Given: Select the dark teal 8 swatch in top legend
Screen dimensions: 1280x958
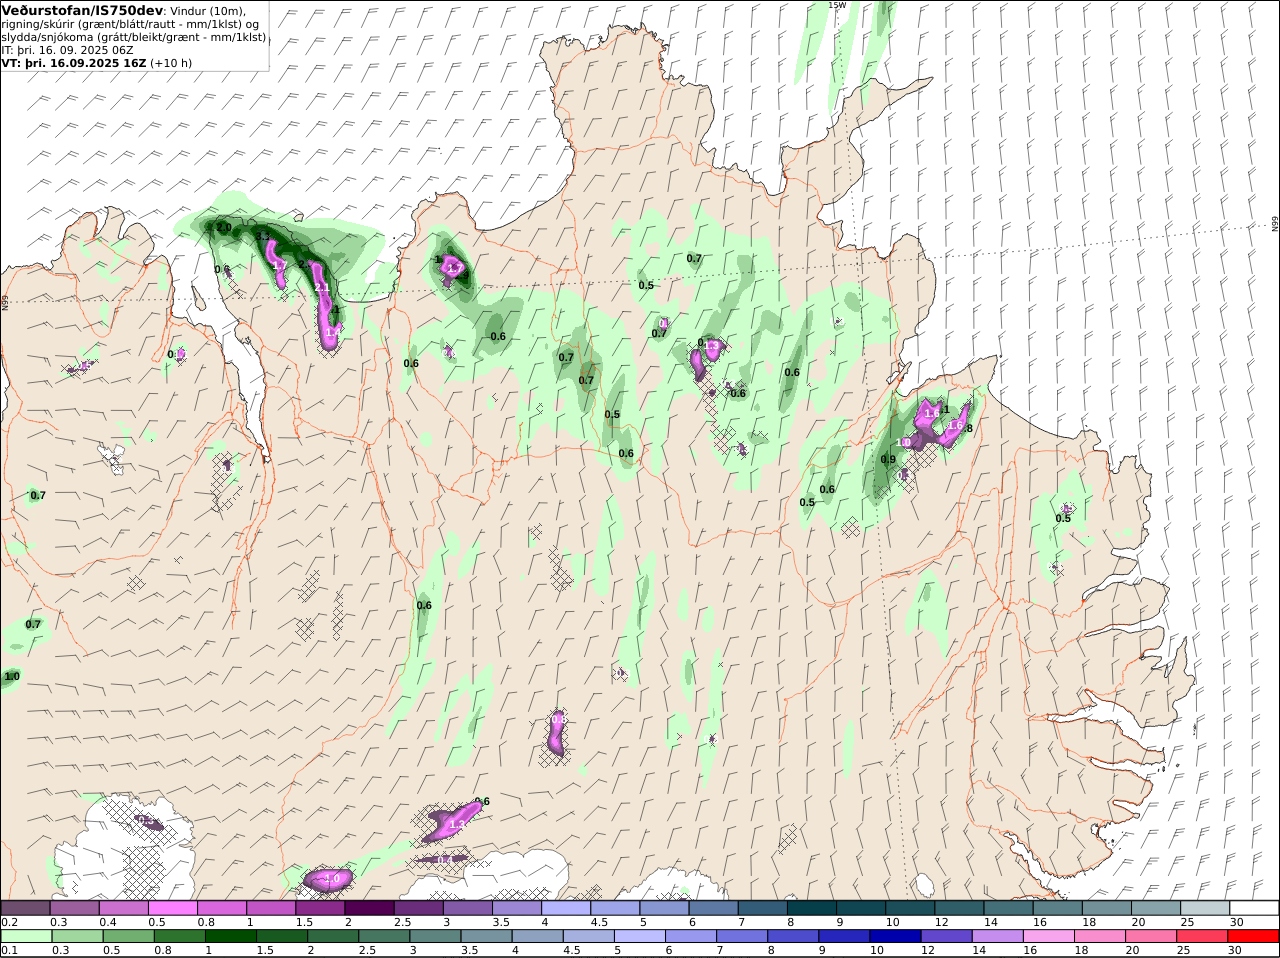Looking at the screenshot, I should coord(812,908).
